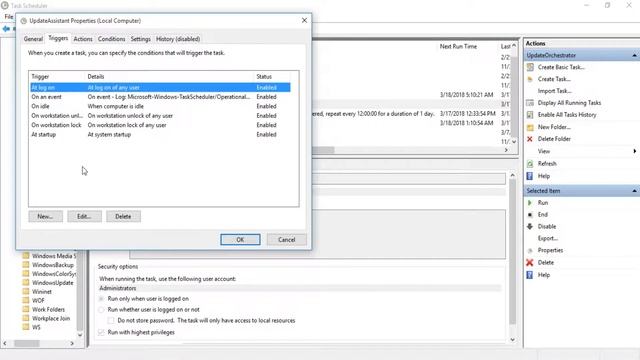Collapse the UpdateOrchestrator actions section
Screen dimensions: 640x360
click(634, 55)
